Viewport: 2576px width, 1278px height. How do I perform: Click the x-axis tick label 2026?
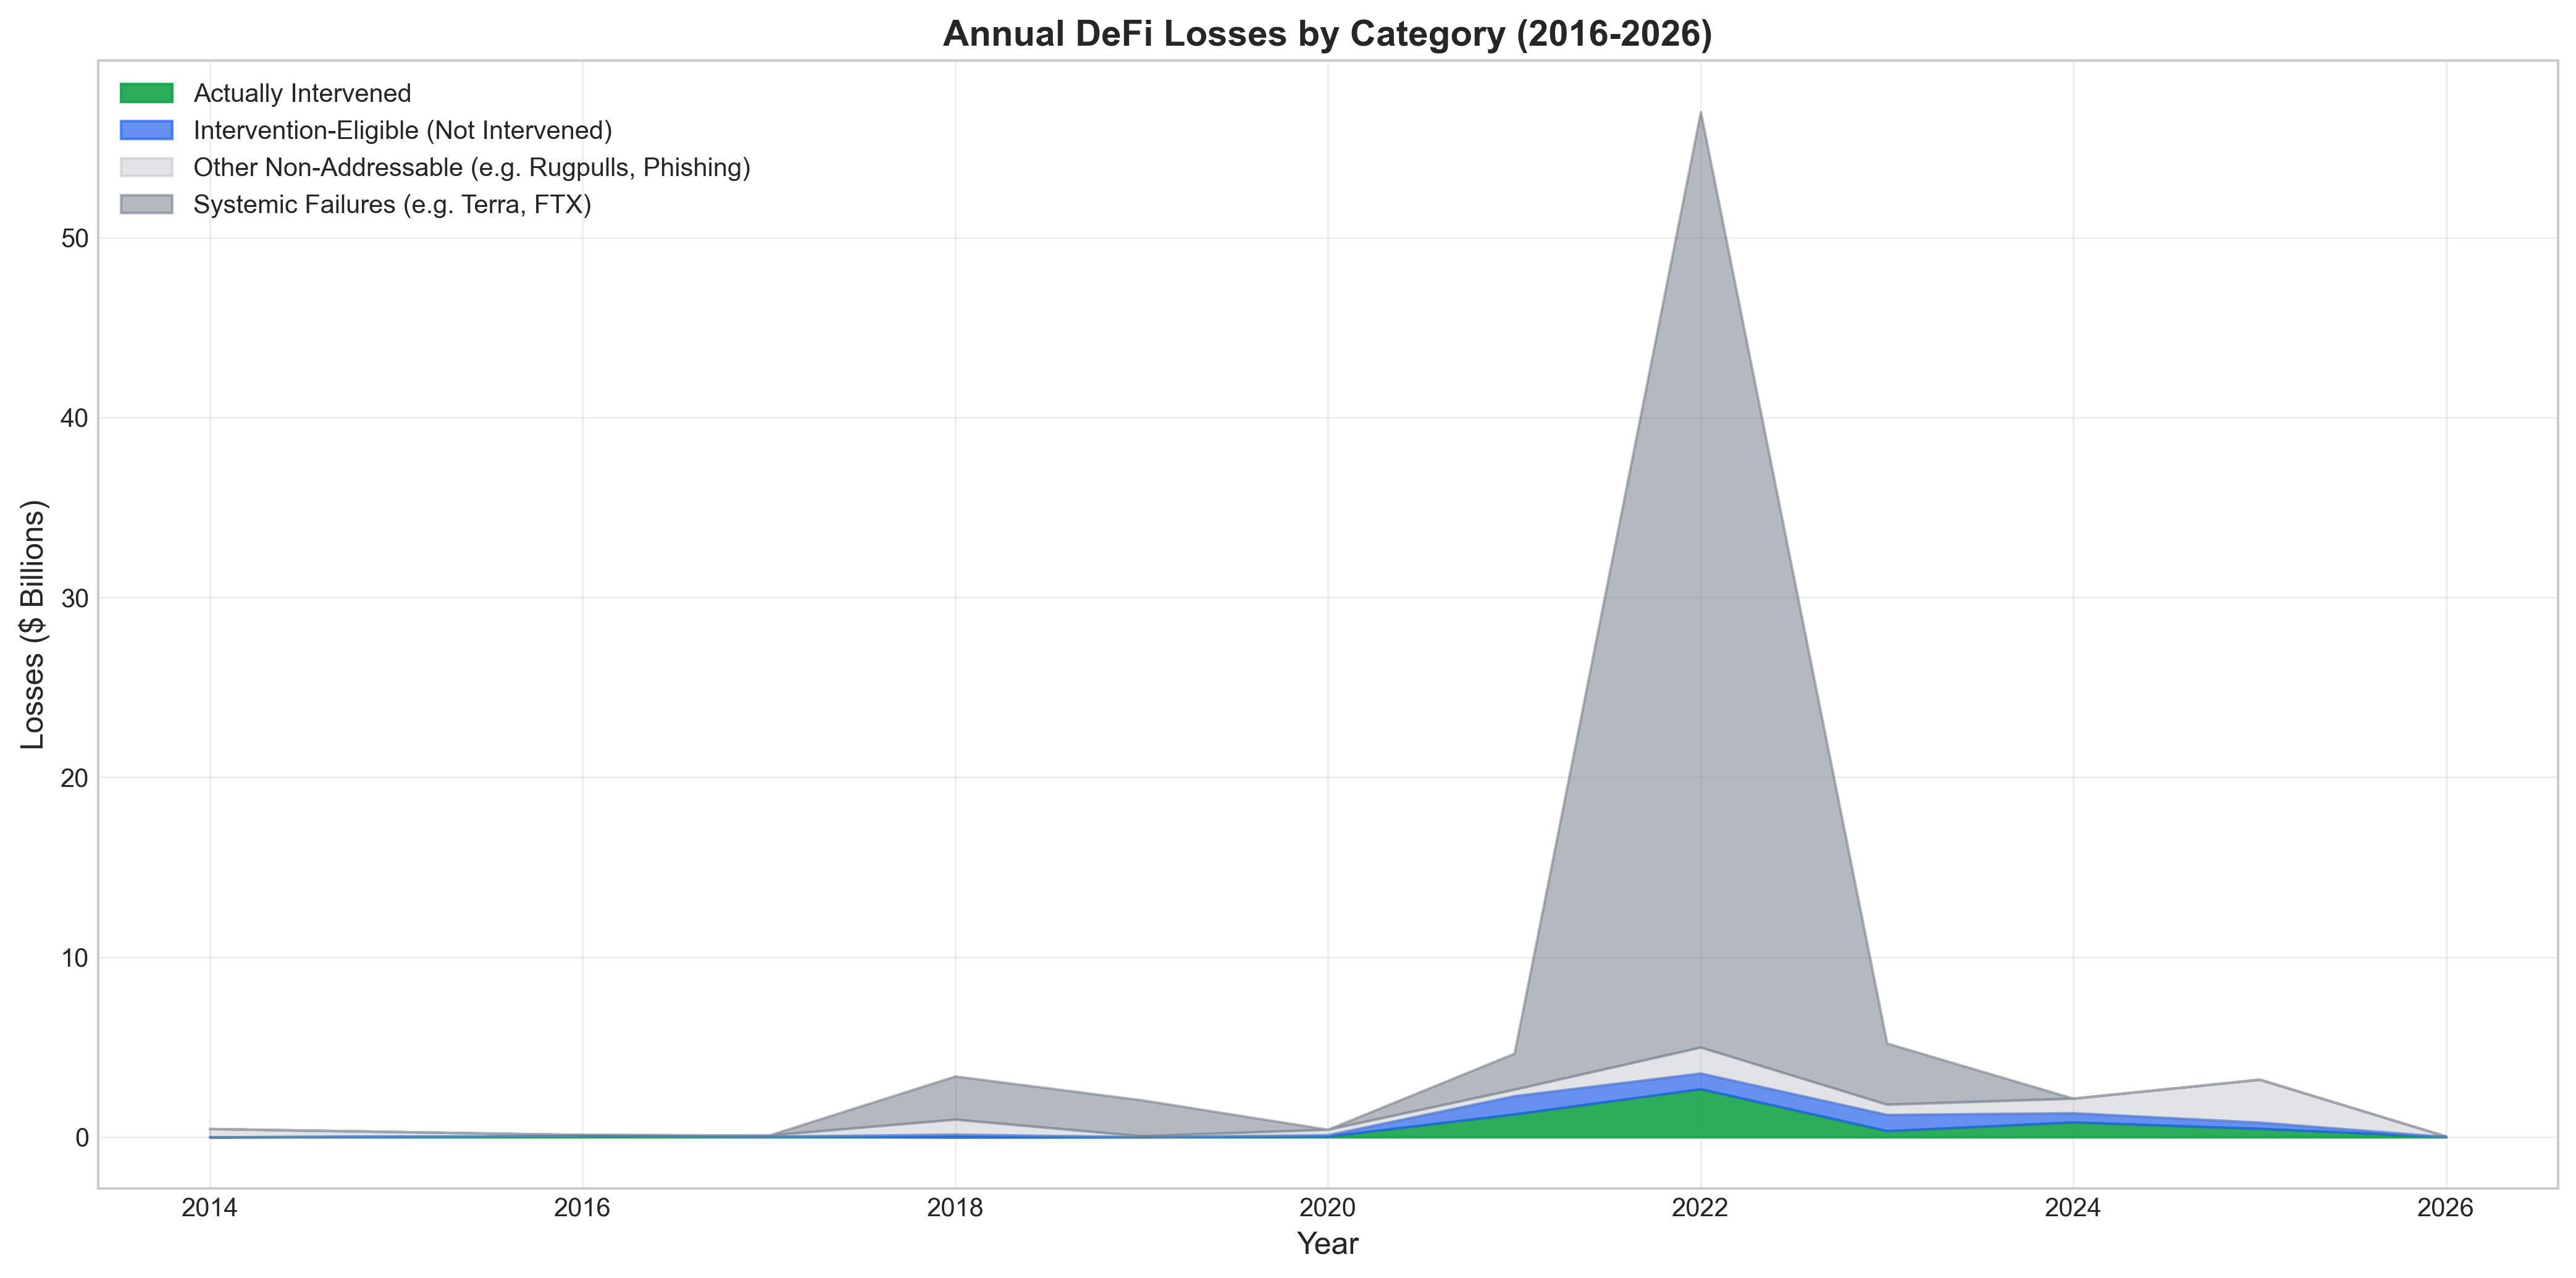2445,1208
